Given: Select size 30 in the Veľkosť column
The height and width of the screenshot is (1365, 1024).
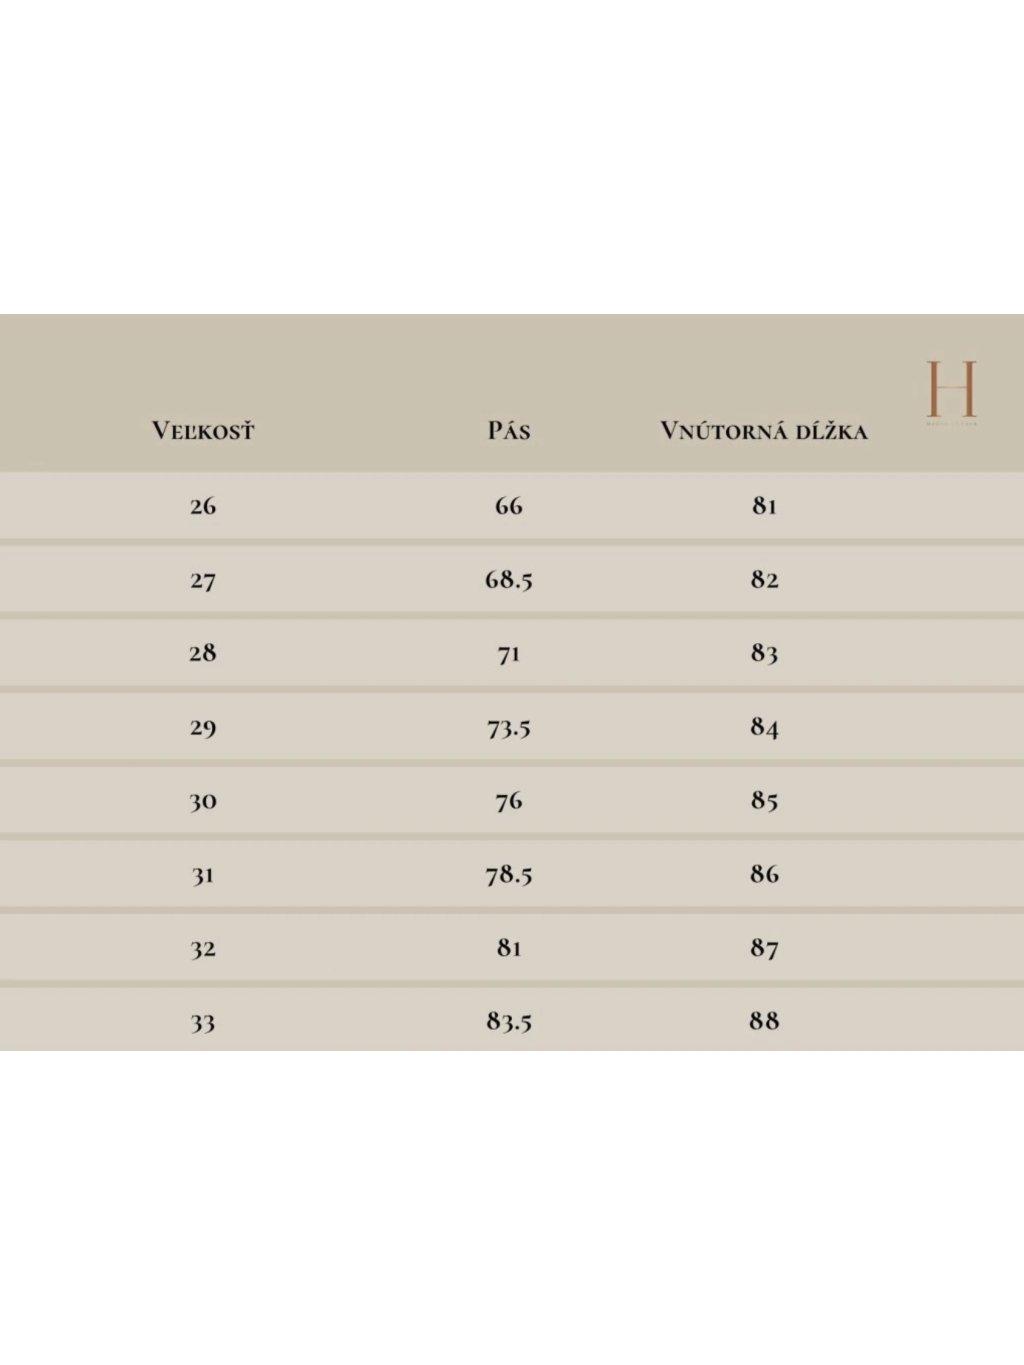Looking at the screenshot, I should (x=203, y=801).
